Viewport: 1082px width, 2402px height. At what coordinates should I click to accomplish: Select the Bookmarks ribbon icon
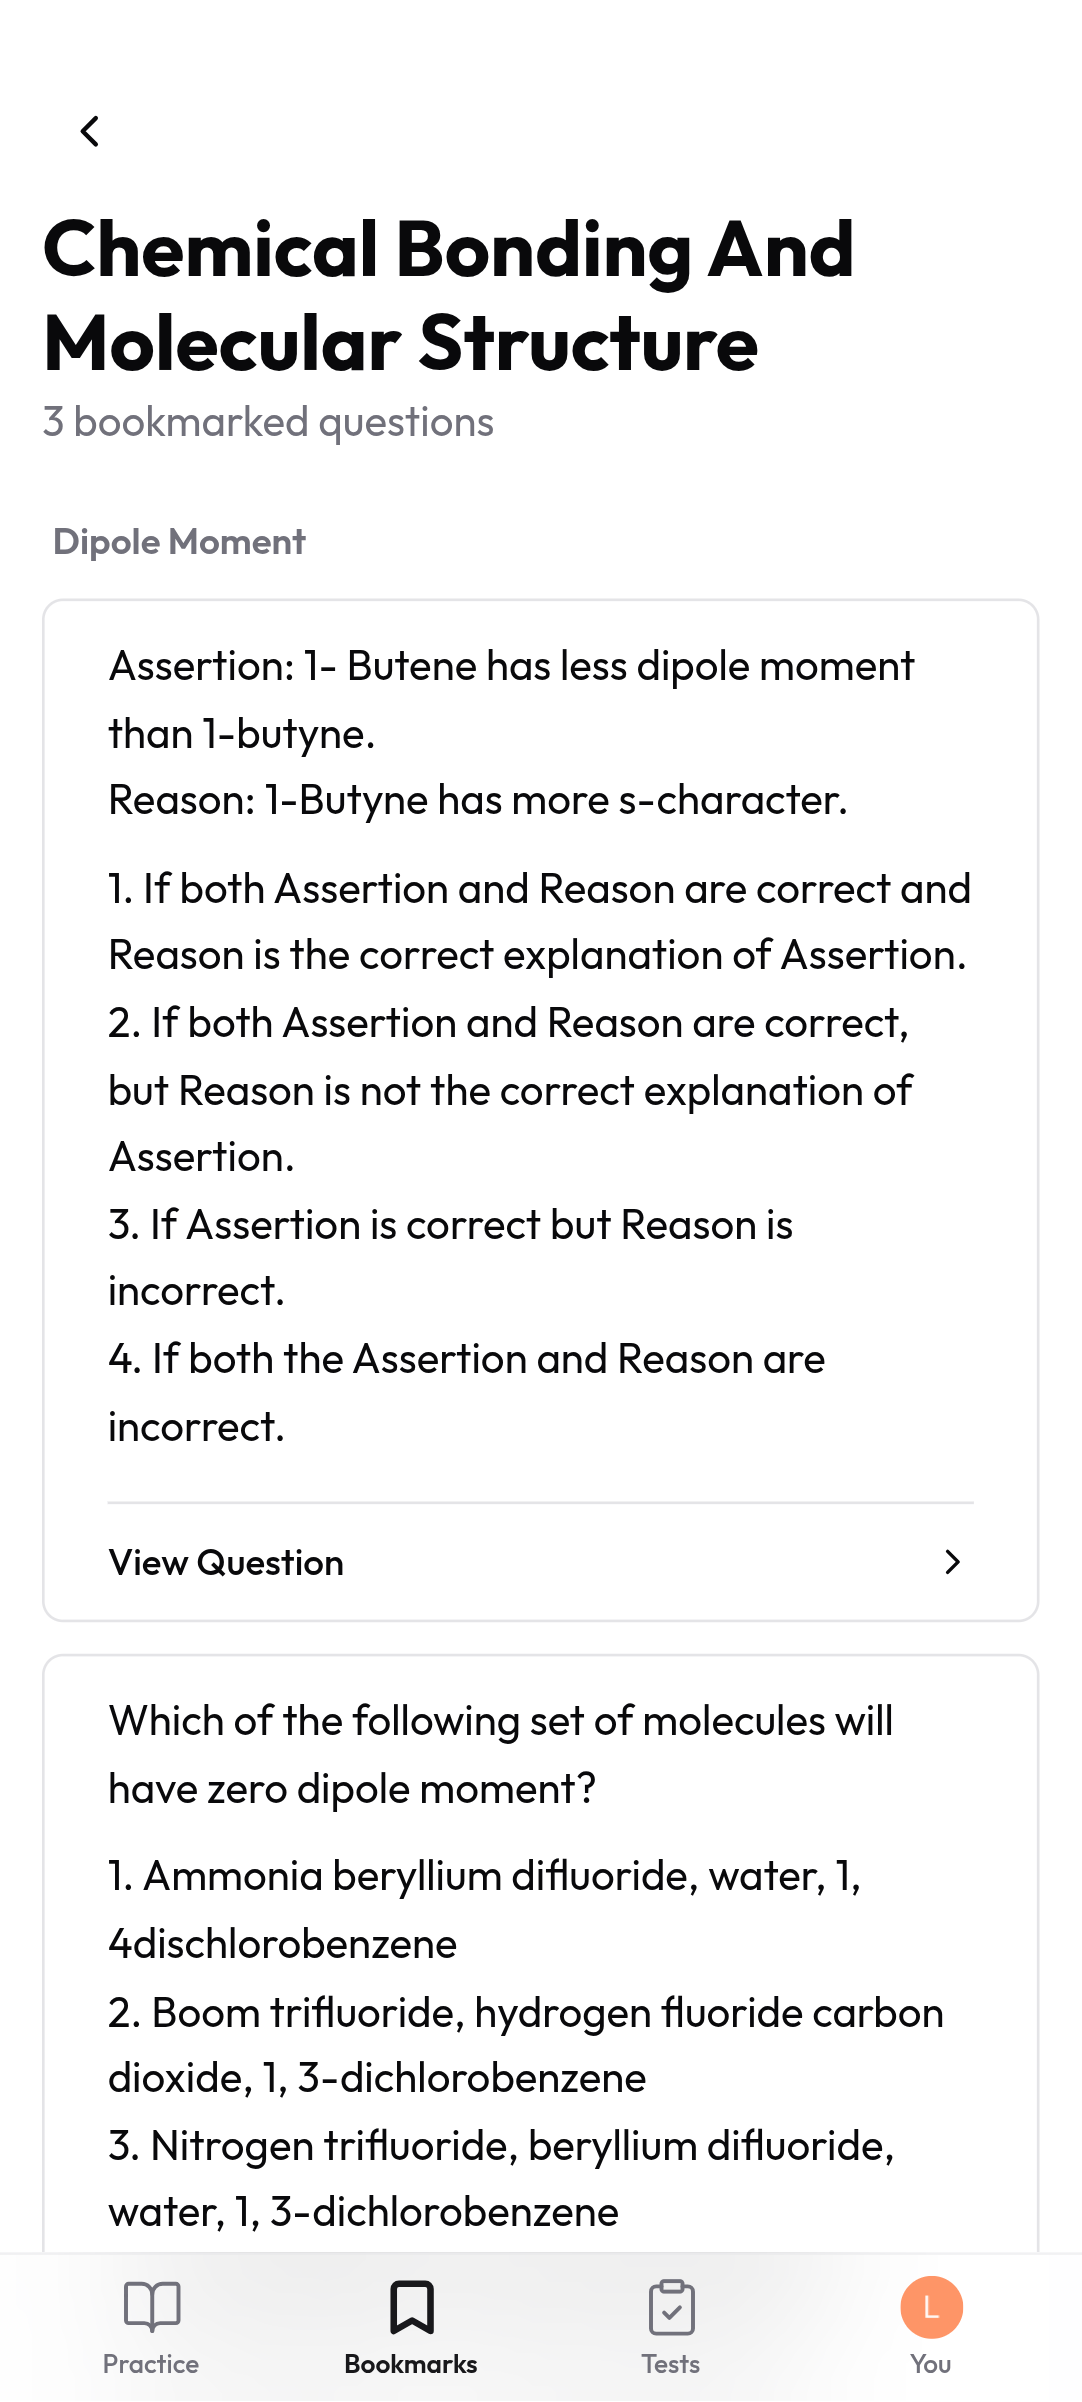click(411, 2307)
